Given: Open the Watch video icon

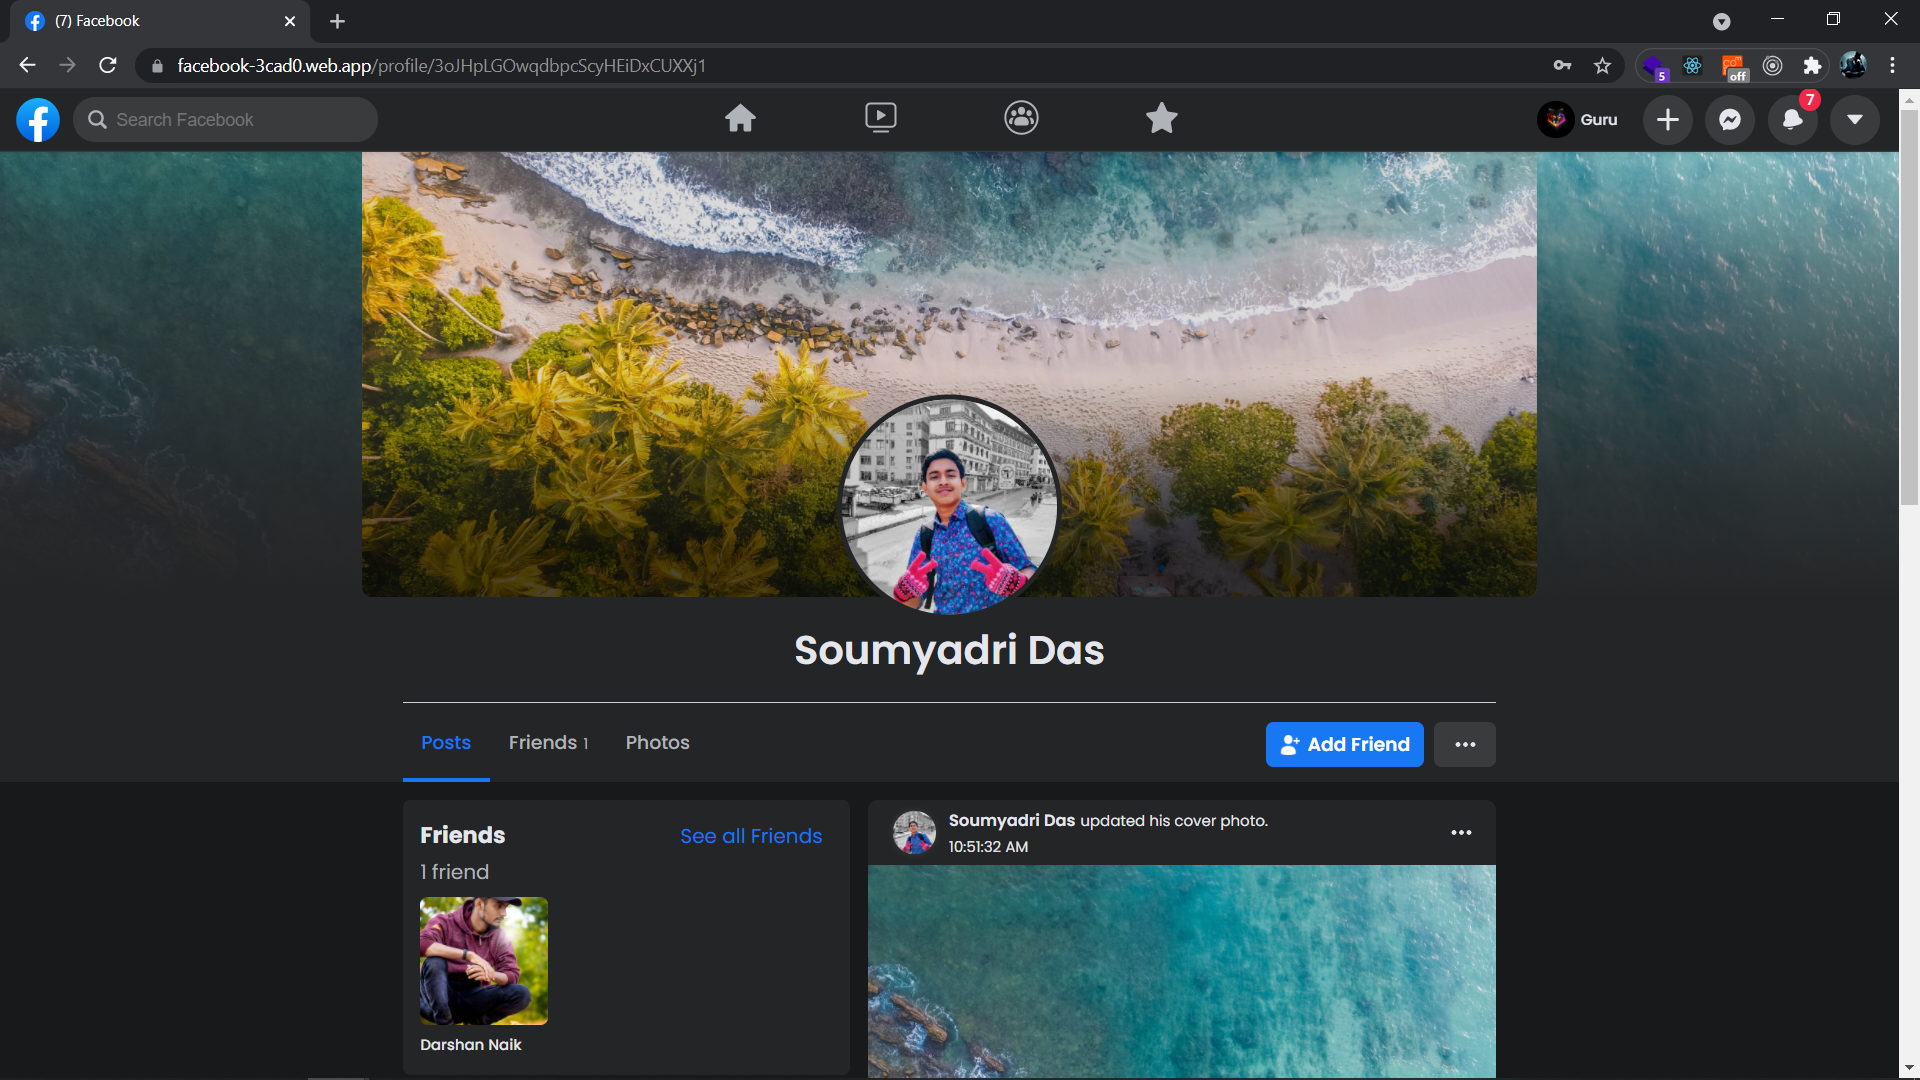Looking at the screenshot, I should pos(880,119).
